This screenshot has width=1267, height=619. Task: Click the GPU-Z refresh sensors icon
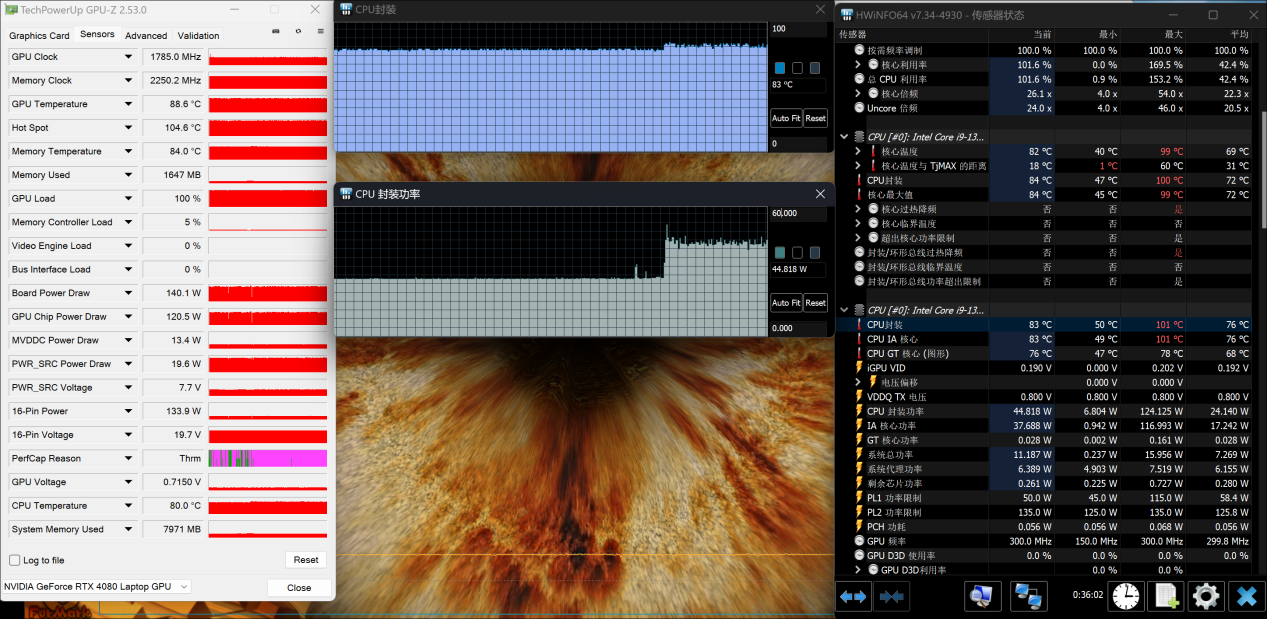[x=298, y=32]
